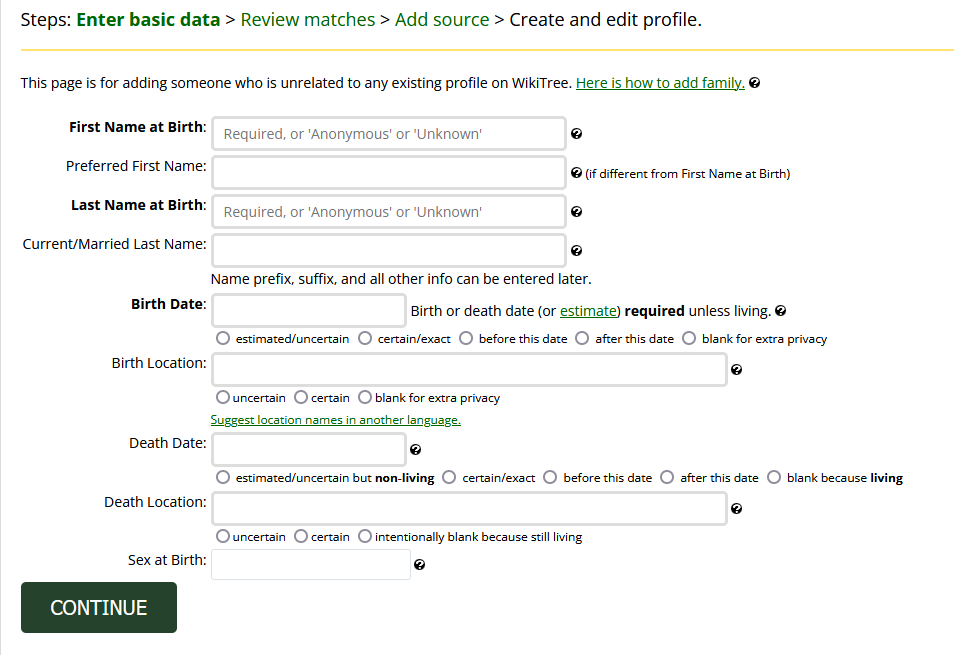
Task: Go to Add source step
Action: coord(441,19)
